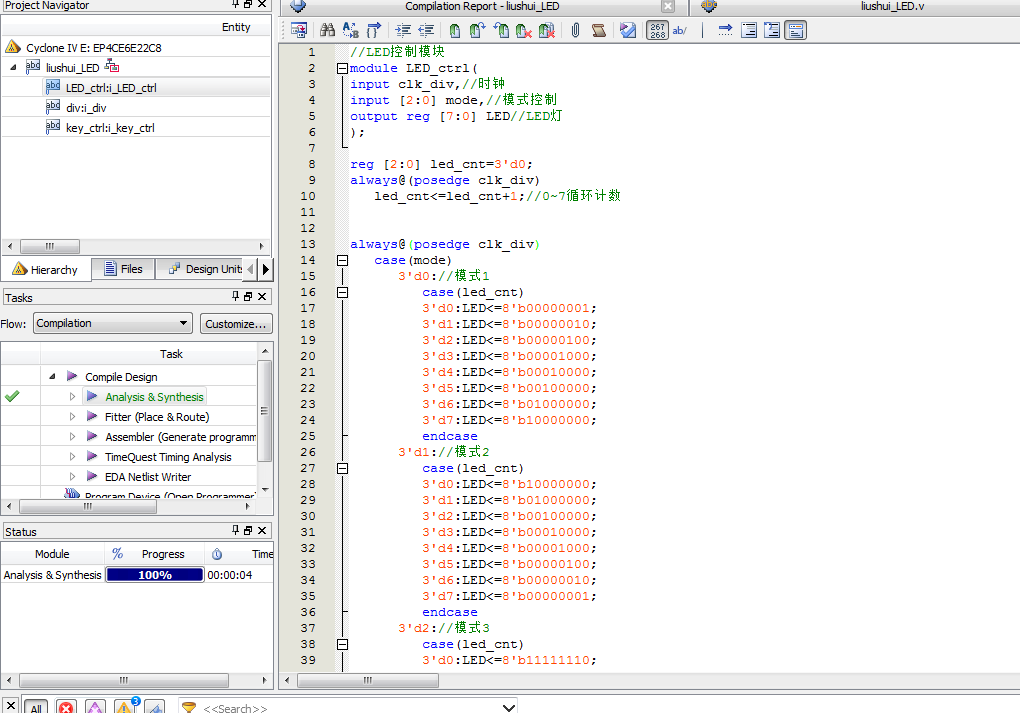The width and height of the screenshot is (1020, 713).
Task: Click the paperclip insert file icon
Action: click(x=576, y=31)
